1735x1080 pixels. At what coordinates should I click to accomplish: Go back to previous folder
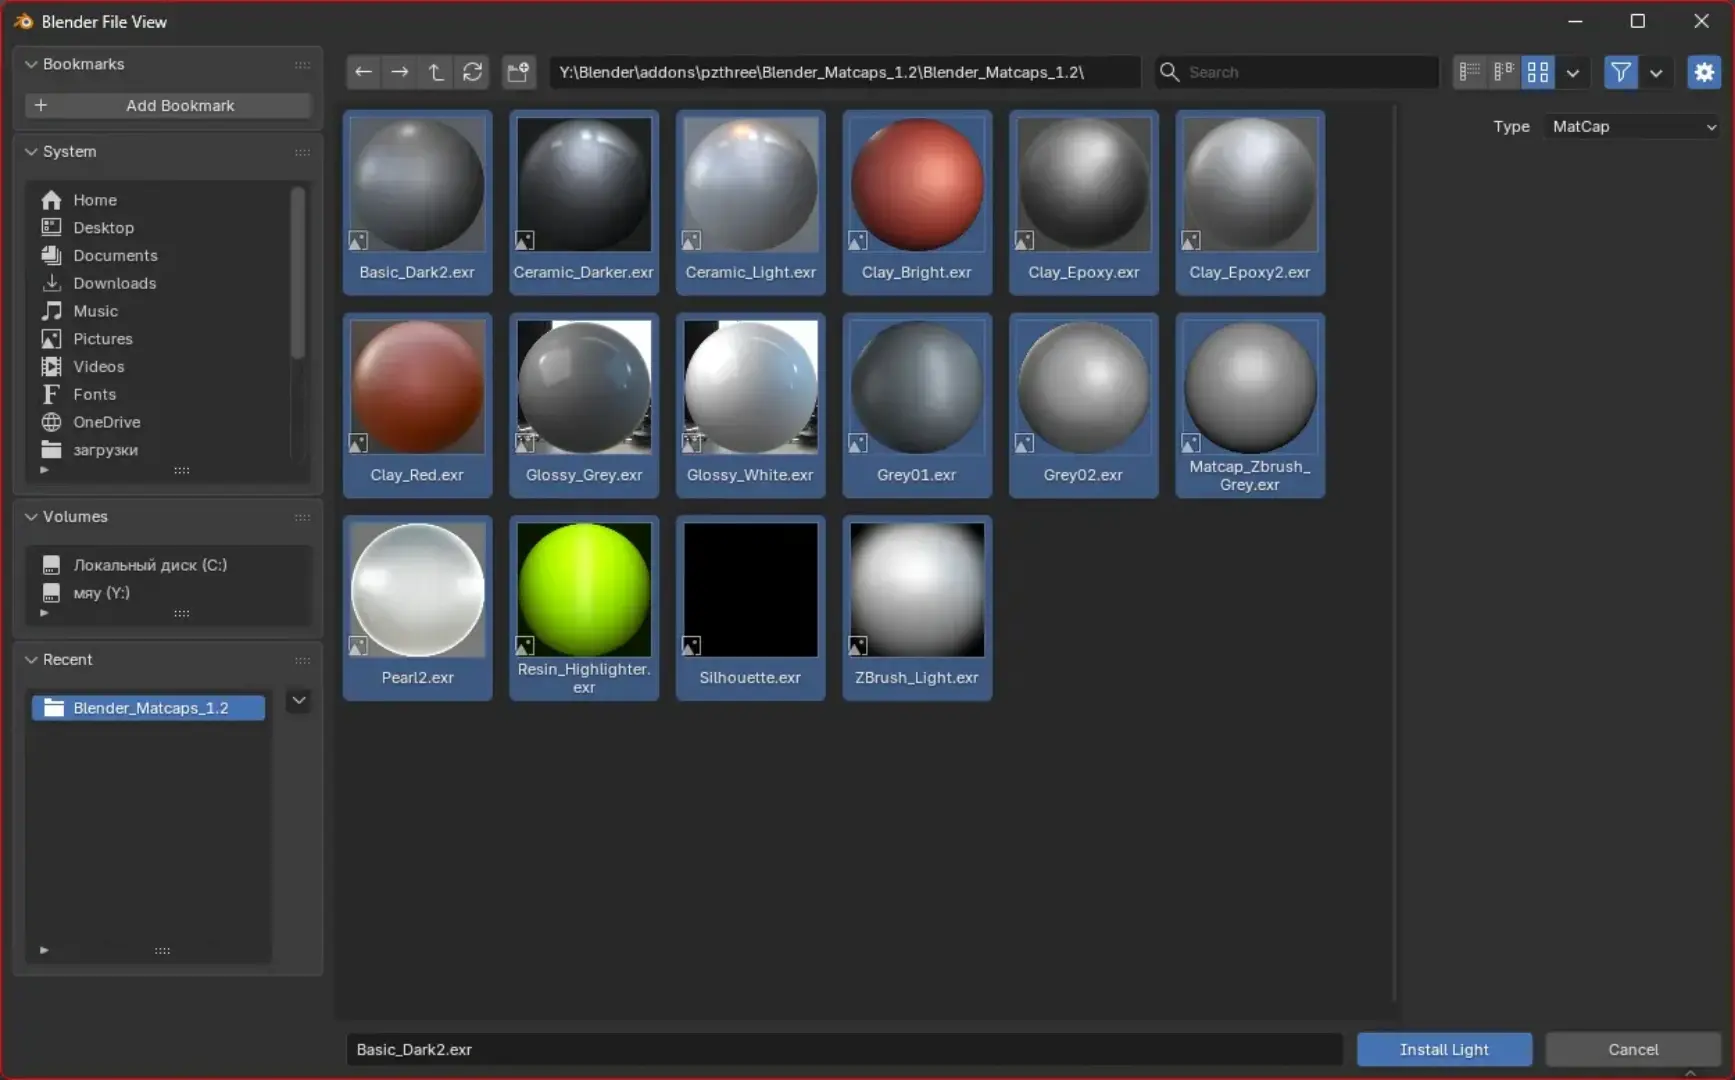pos(363,72)
